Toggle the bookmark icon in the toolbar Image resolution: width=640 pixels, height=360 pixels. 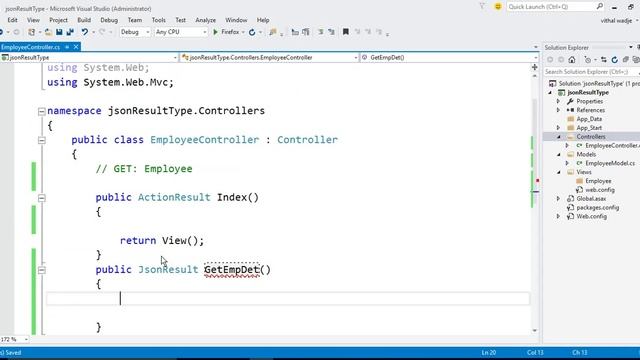(x=346, y=32)
